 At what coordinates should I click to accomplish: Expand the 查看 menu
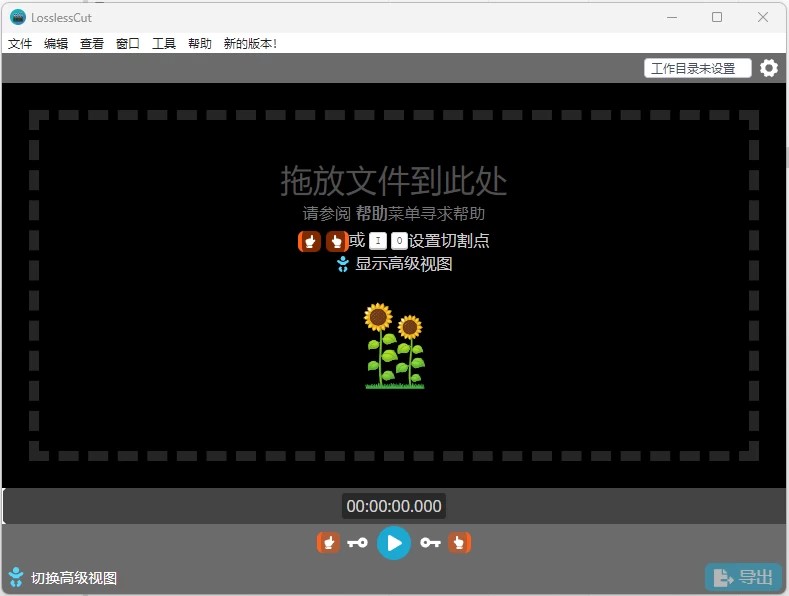point(92,44)
